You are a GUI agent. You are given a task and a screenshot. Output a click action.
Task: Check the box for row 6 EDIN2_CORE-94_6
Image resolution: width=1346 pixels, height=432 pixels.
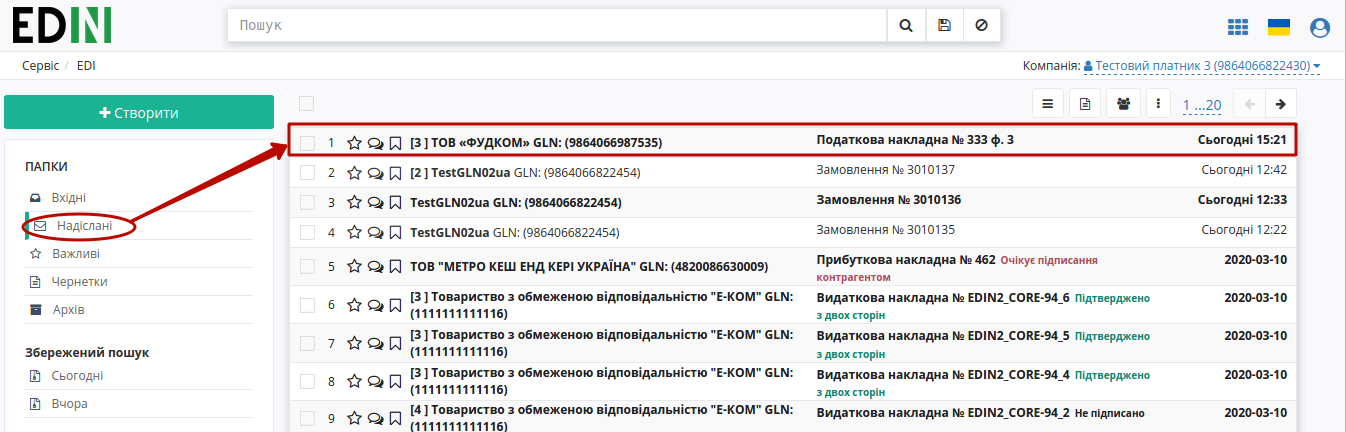pyautogui.click(x=308, y=305)
